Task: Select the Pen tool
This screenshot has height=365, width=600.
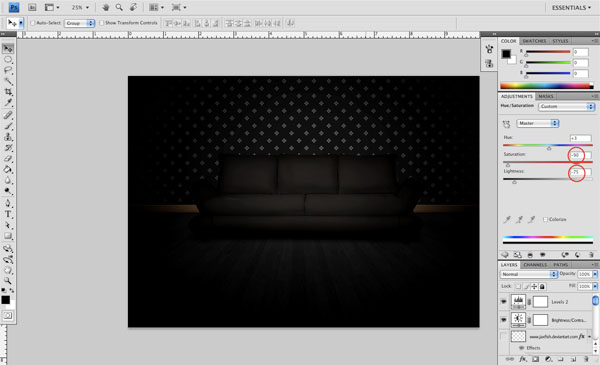Action: (x=8, y=204)
